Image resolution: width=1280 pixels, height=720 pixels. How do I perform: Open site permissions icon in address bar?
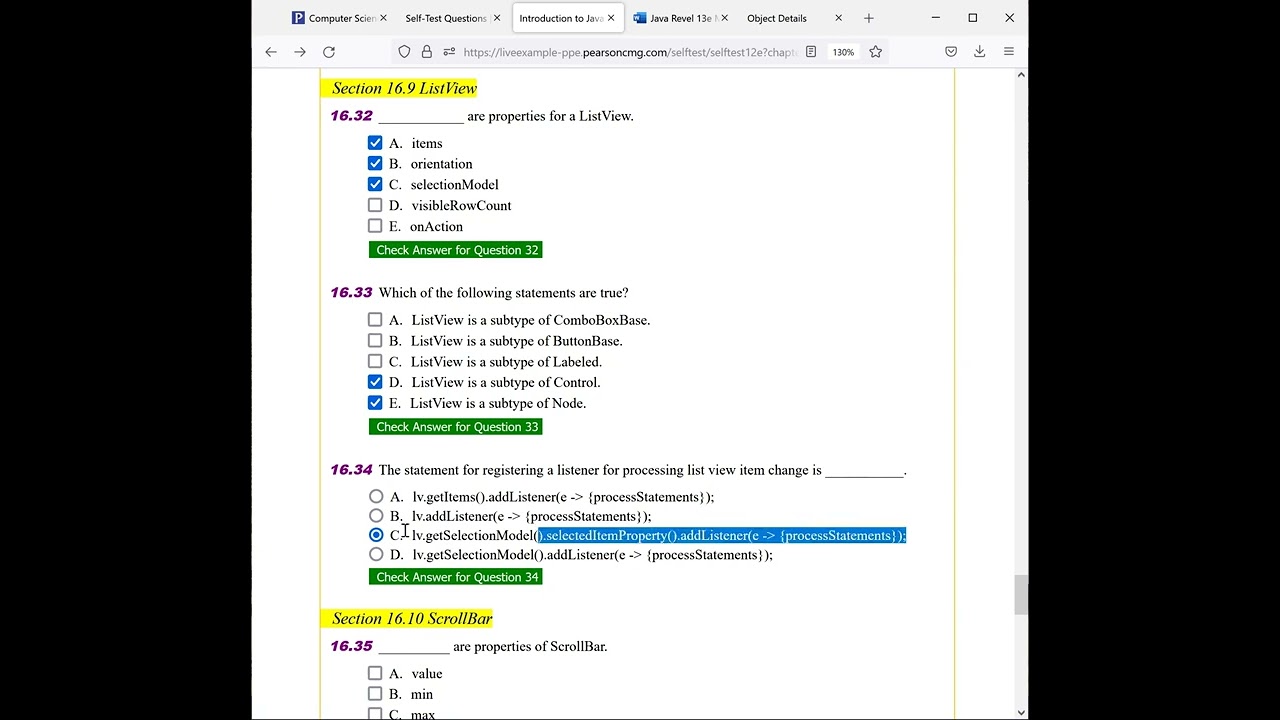point(448,52)
